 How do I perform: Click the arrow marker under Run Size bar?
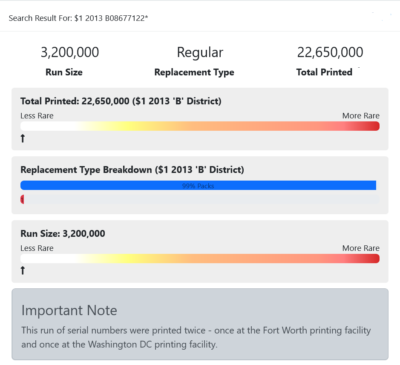tap(23, 270)
